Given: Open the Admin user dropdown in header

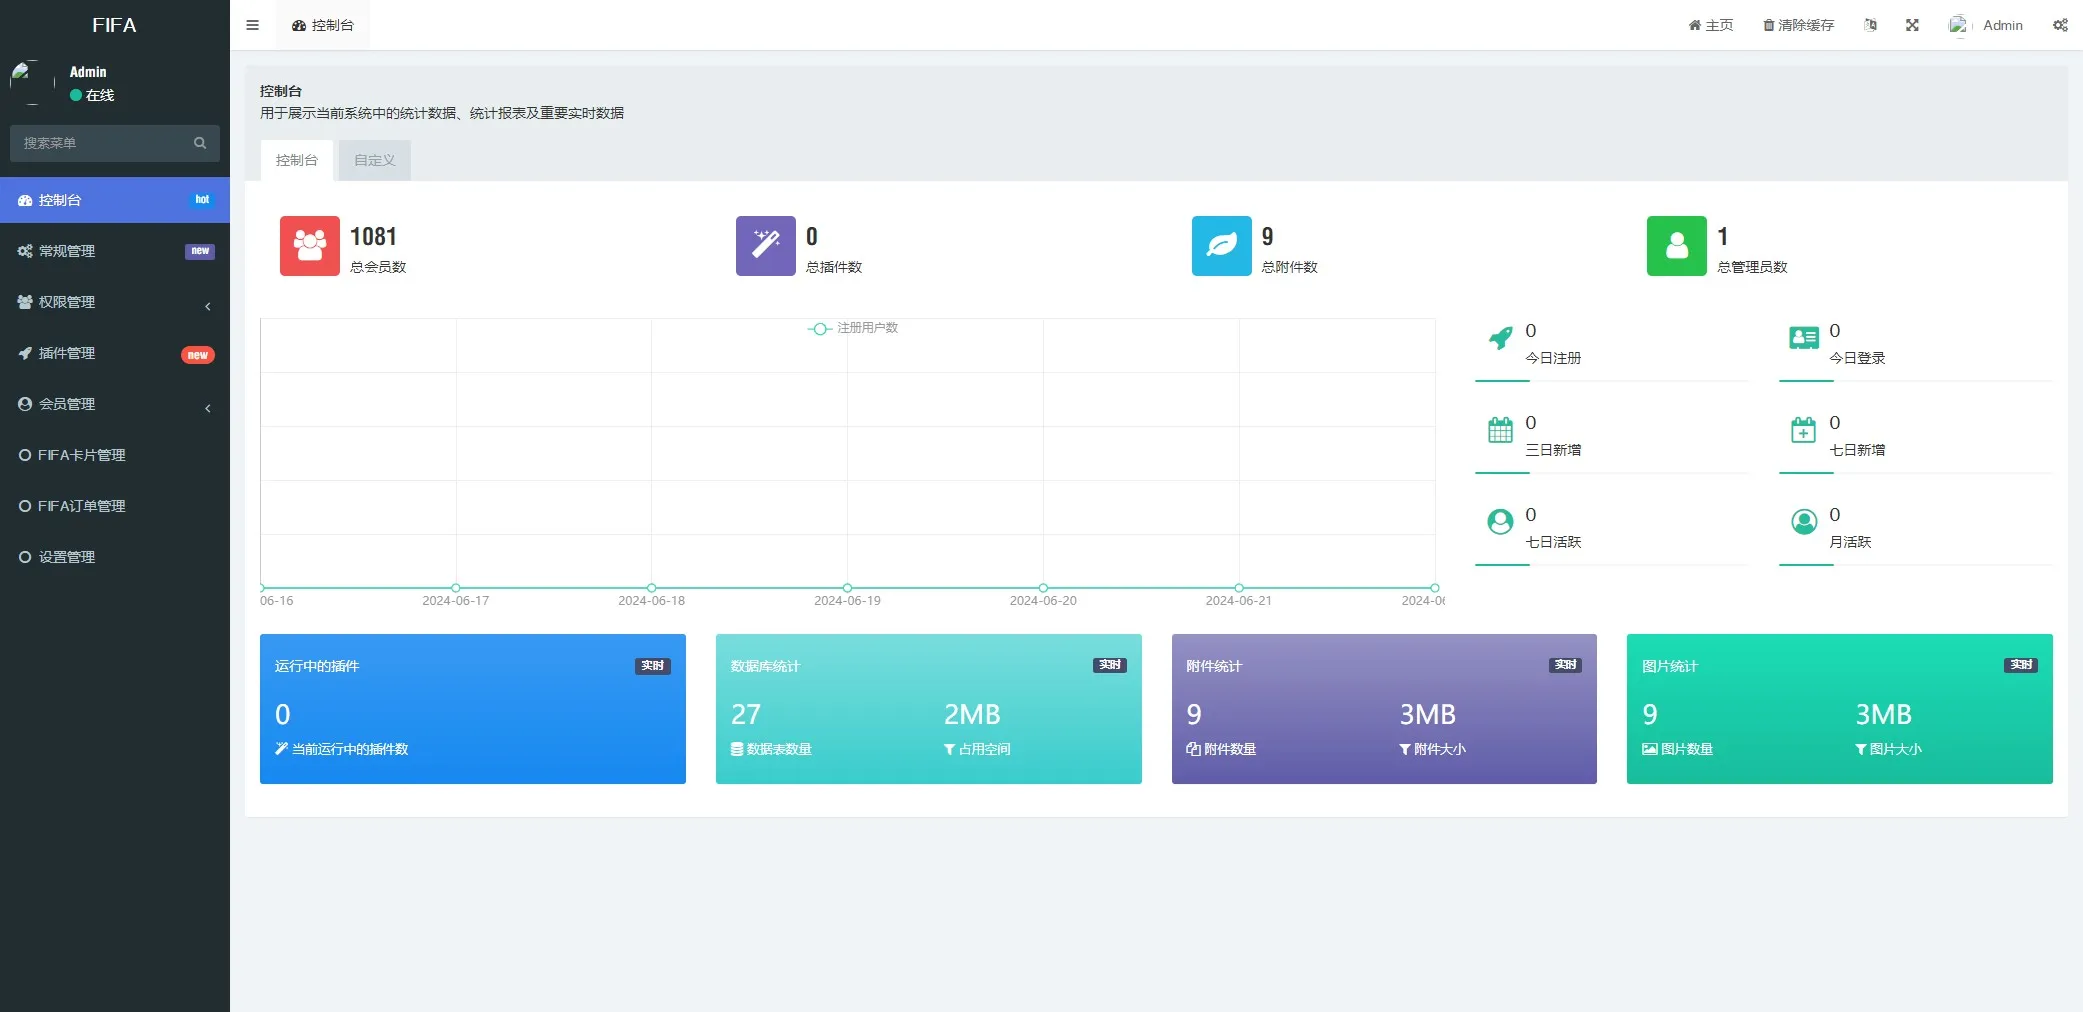Looking at the screenshot, I should [1986, 25].
